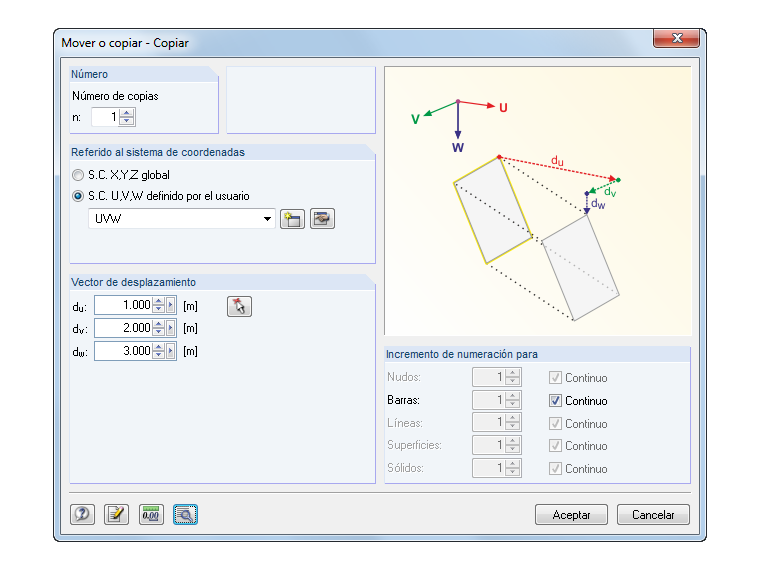Decrease dv displacement value
The height and width of the screenshot is (570, 760).
[x=158, y=332]
